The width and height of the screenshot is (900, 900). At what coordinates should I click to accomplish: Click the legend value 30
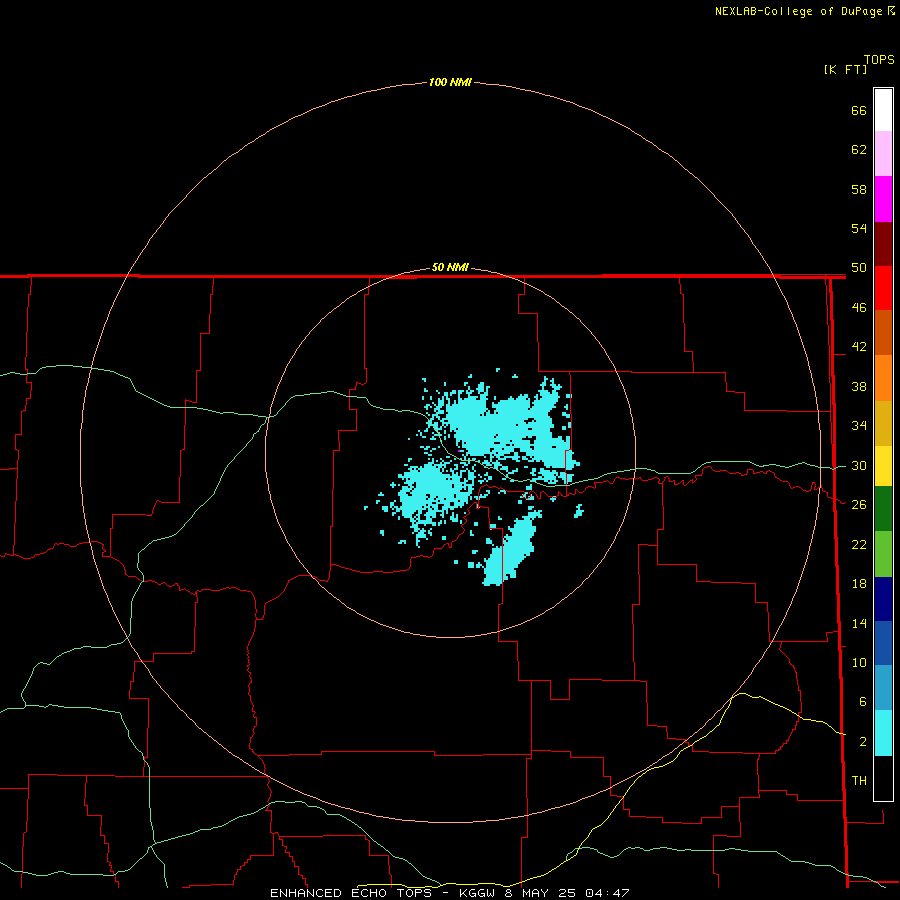pos(859,465)
